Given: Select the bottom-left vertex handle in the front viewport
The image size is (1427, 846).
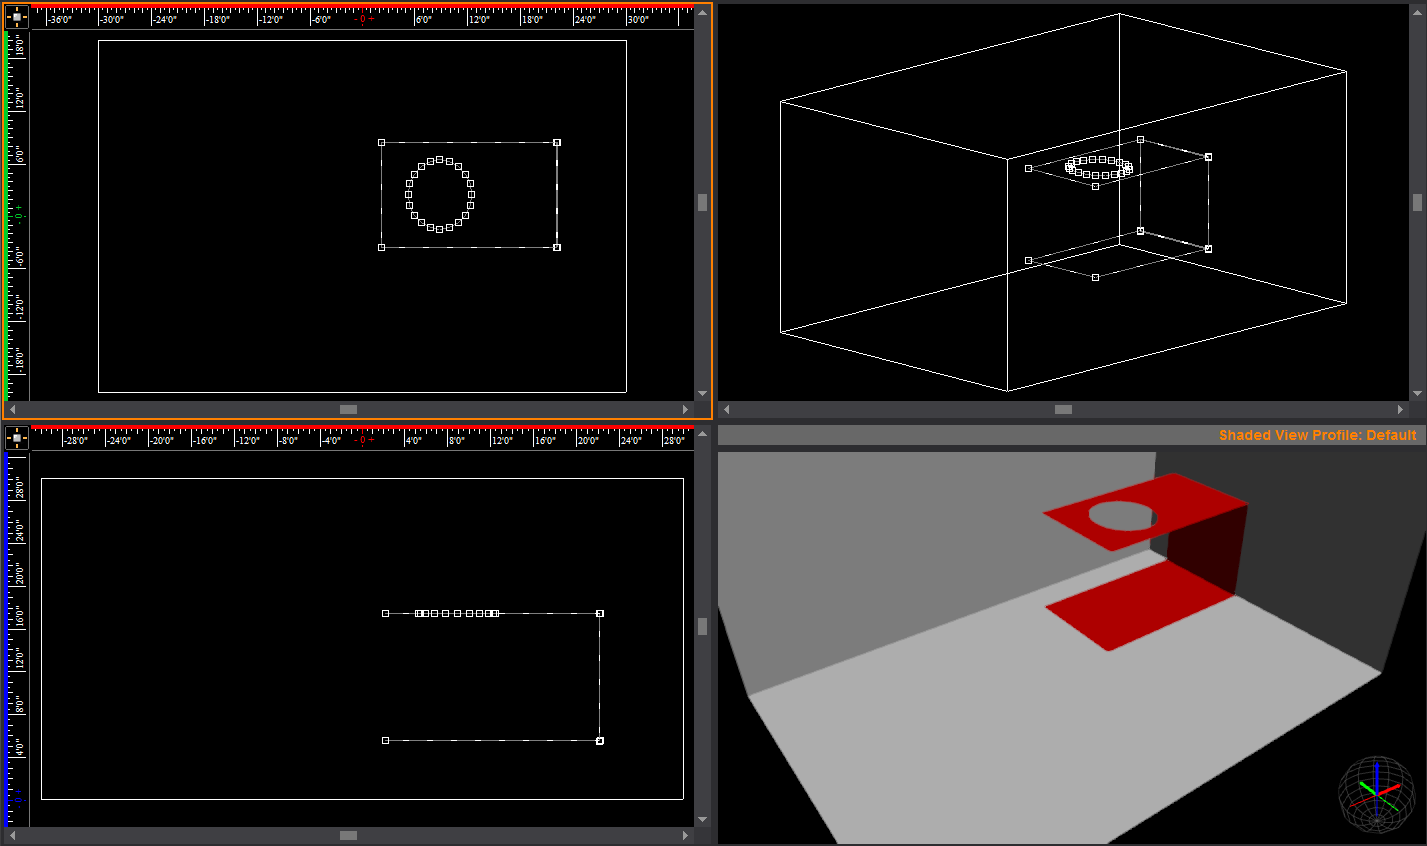Looking at the screenshot, I should [385, 739].
